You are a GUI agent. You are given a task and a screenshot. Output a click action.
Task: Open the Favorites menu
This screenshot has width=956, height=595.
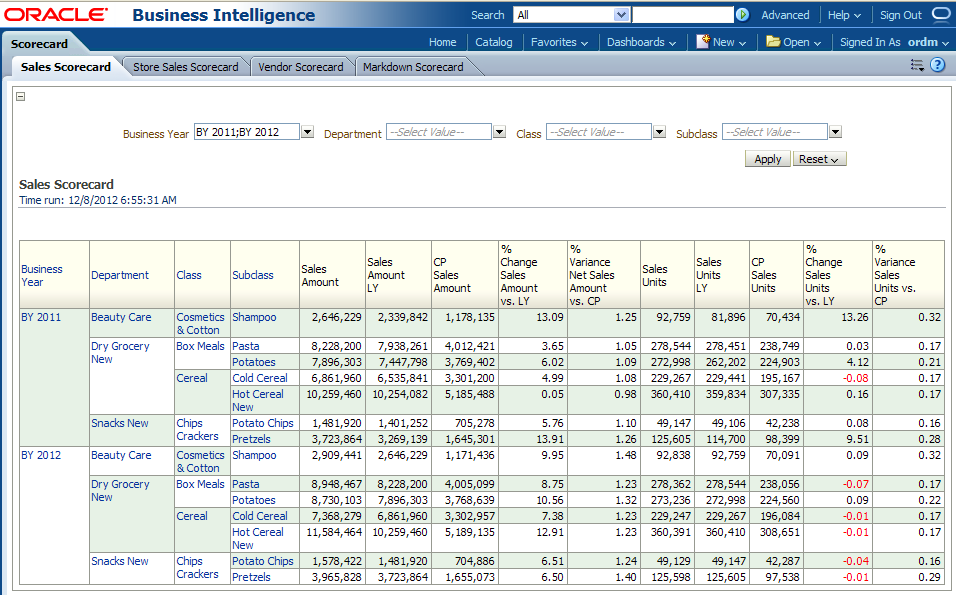click(x=559, y=42)
